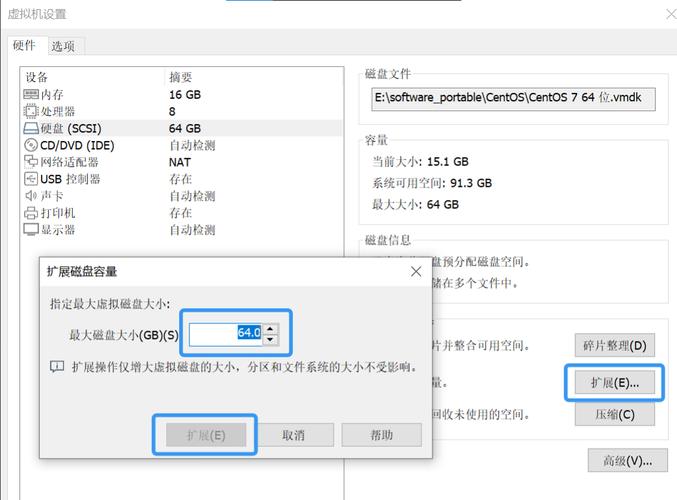Image resolution: width=677 pixels, height=500 pixels.
Task: Click the 设备 column header
Action: click(x=37, y=77)
